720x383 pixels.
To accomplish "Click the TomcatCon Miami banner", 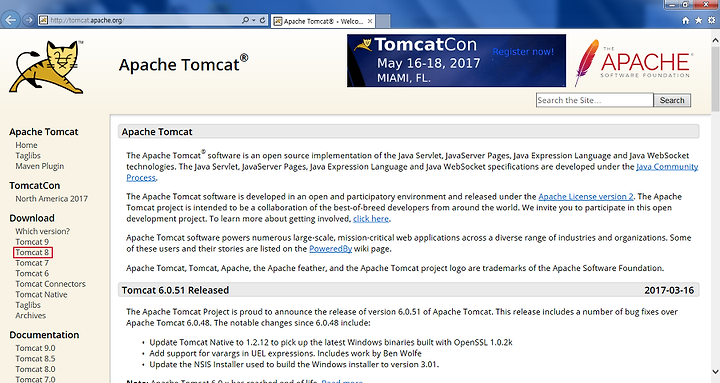I will click(x=456, y=61).
